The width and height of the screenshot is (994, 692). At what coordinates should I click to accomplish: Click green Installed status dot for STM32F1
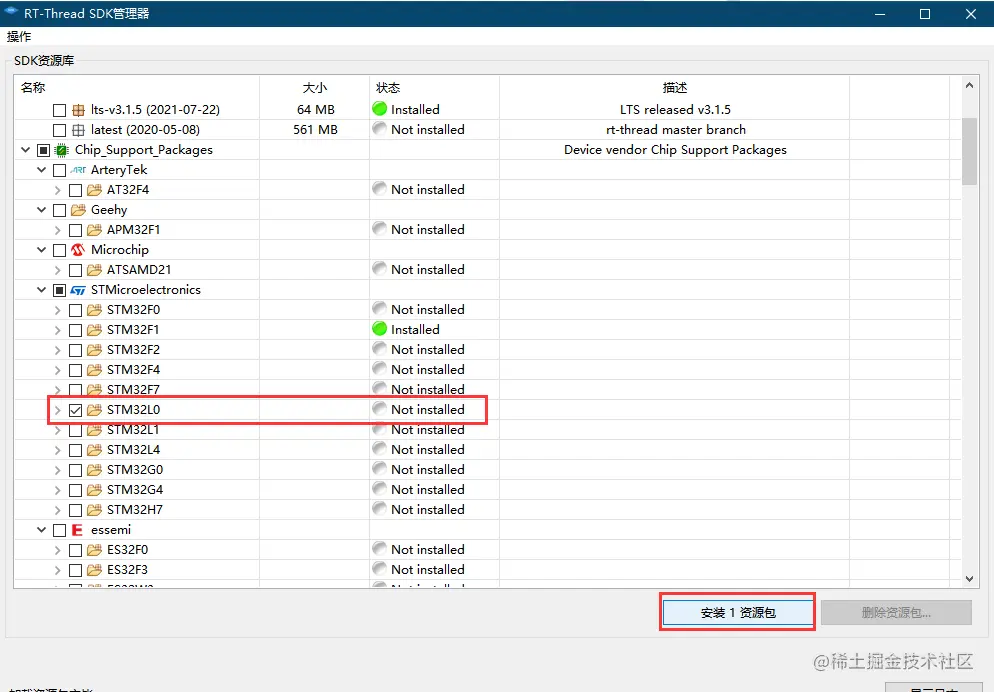(x=380, y=329)
